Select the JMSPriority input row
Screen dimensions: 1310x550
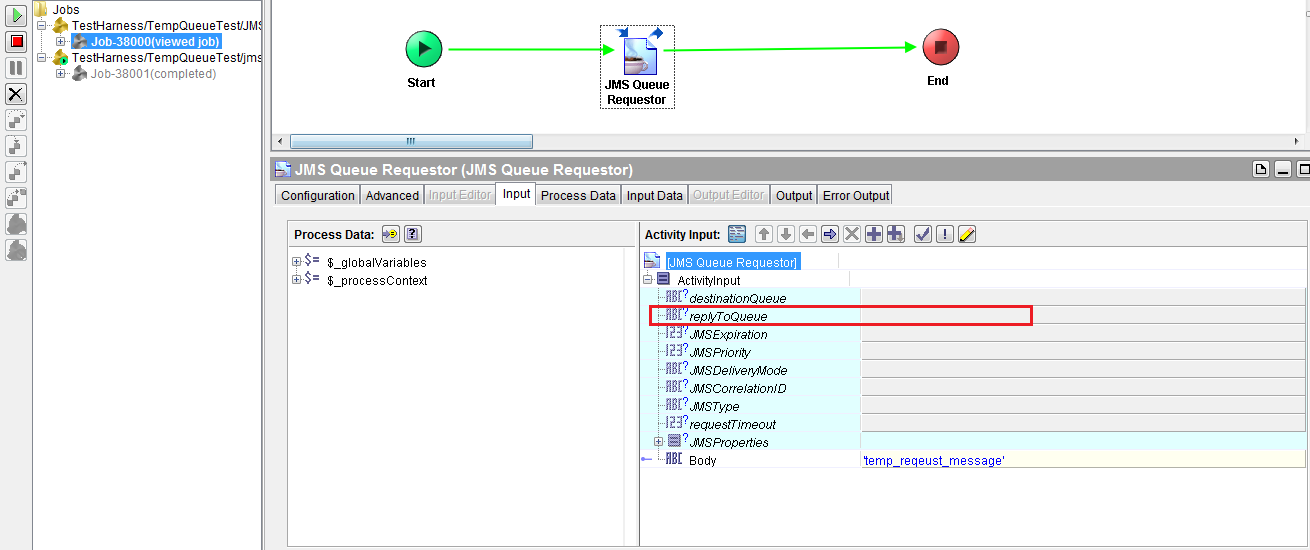click(720, 352)
